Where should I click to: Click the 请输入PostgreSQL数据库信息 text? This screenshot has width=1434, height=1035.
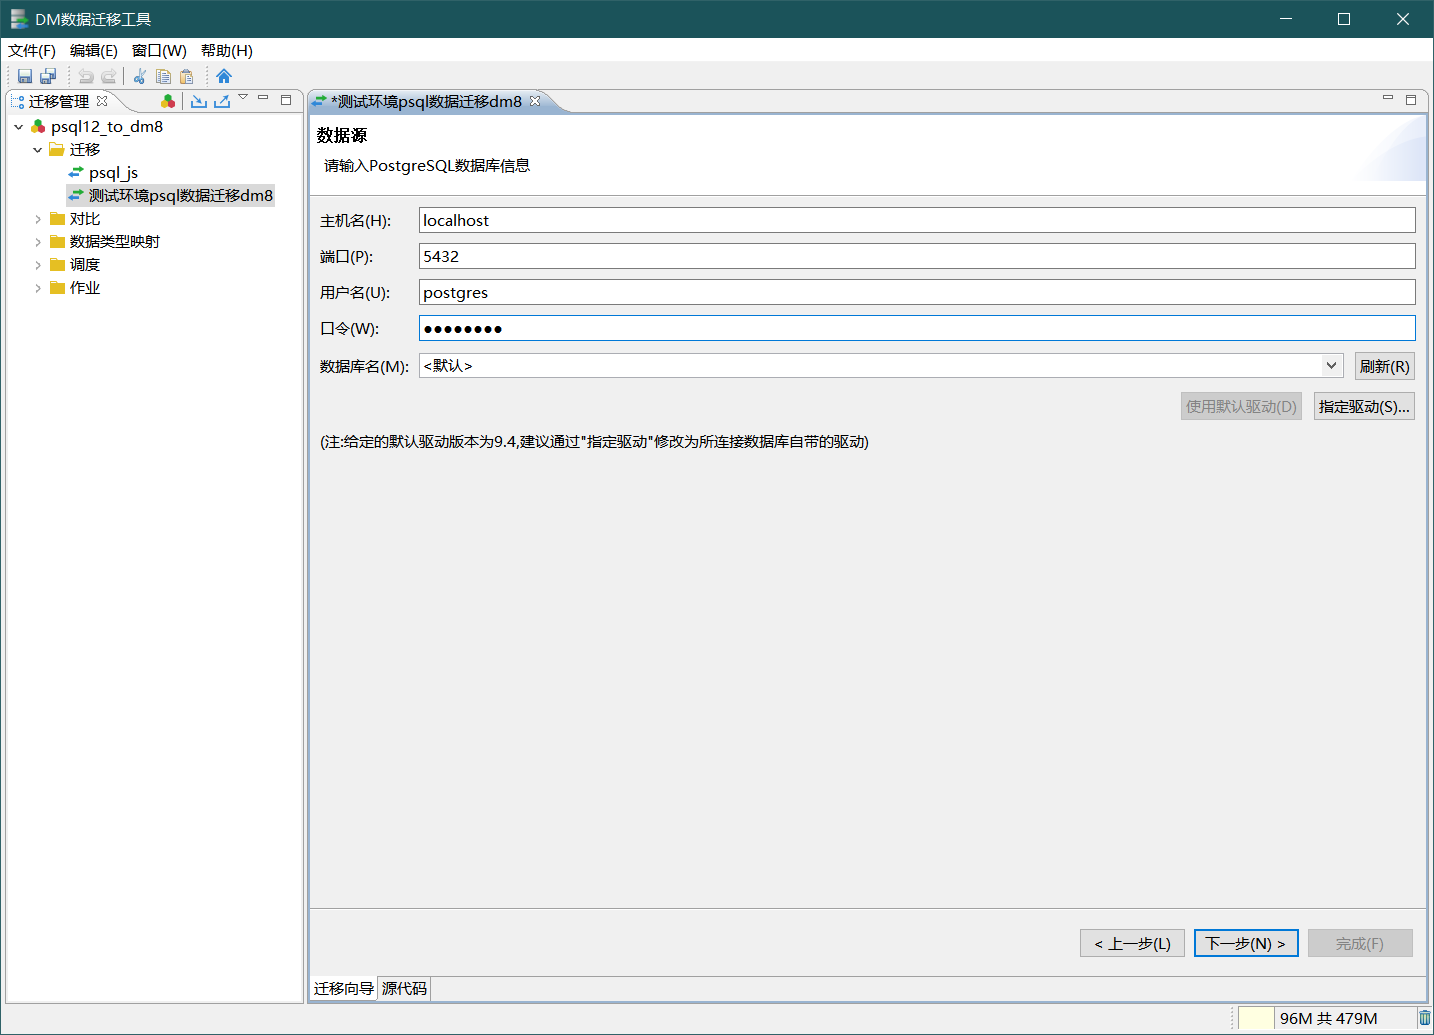[427, 166]
